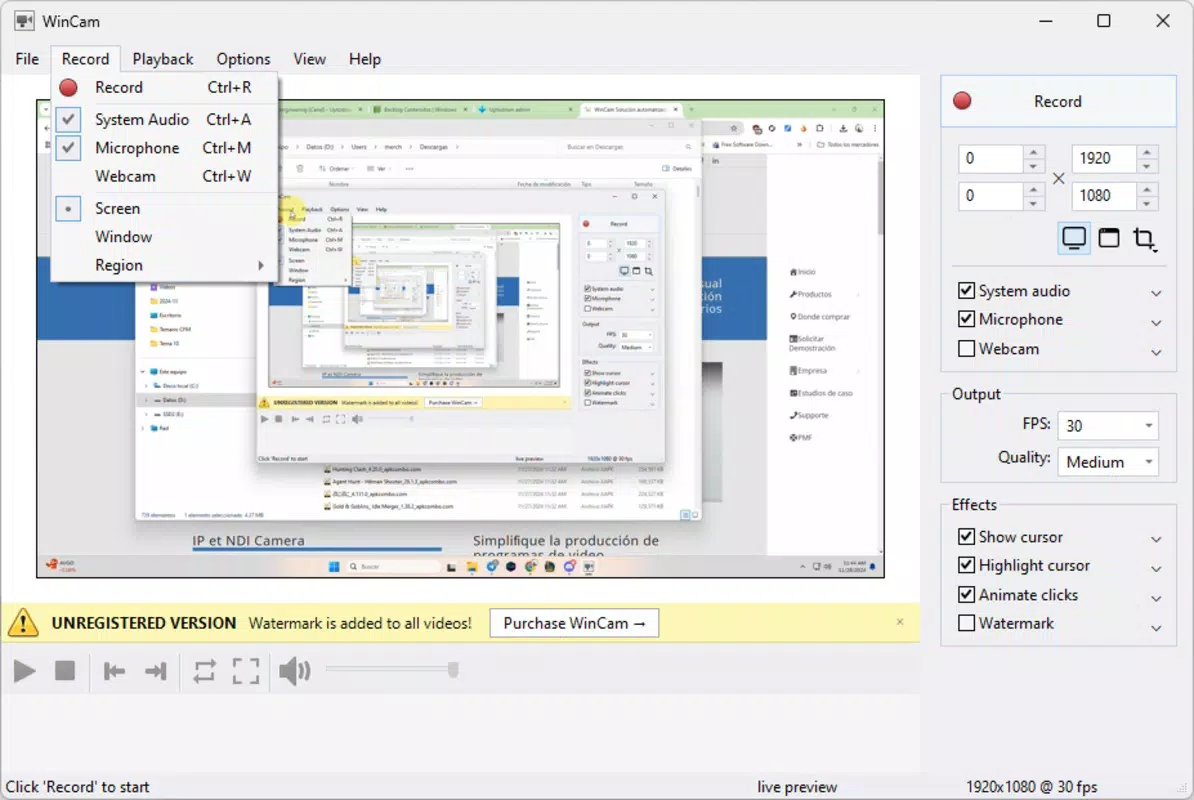Open the Options menu

tap(243, 59)
